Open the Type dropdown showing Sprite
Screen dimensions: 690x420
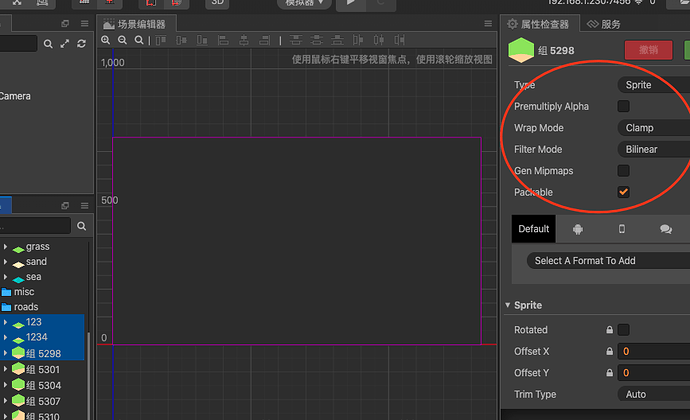(654, 85)
